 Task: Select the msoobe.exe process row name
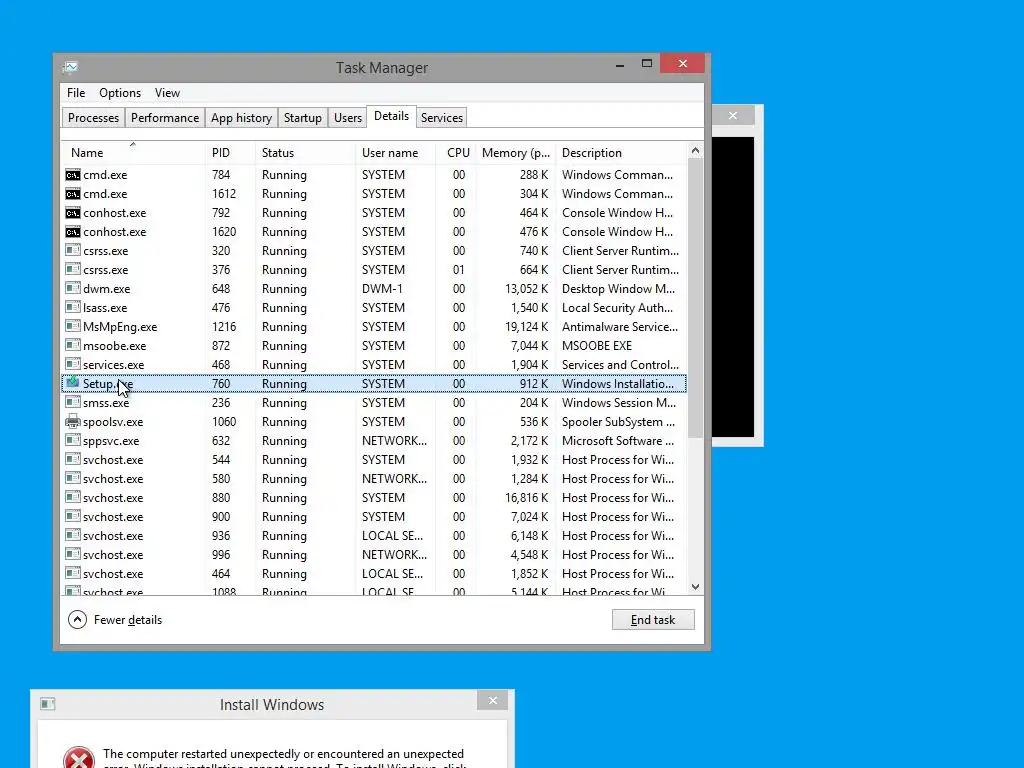click(x=114, y=345)
